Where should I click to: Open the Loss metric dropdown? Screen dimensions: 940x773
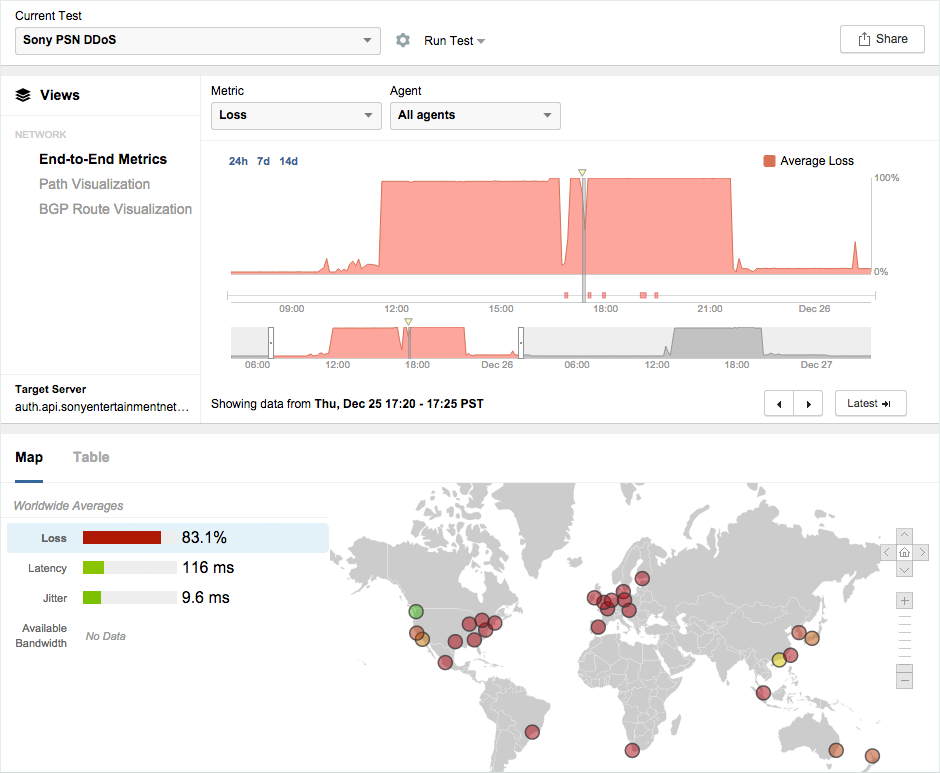click(x=296, y=115)
